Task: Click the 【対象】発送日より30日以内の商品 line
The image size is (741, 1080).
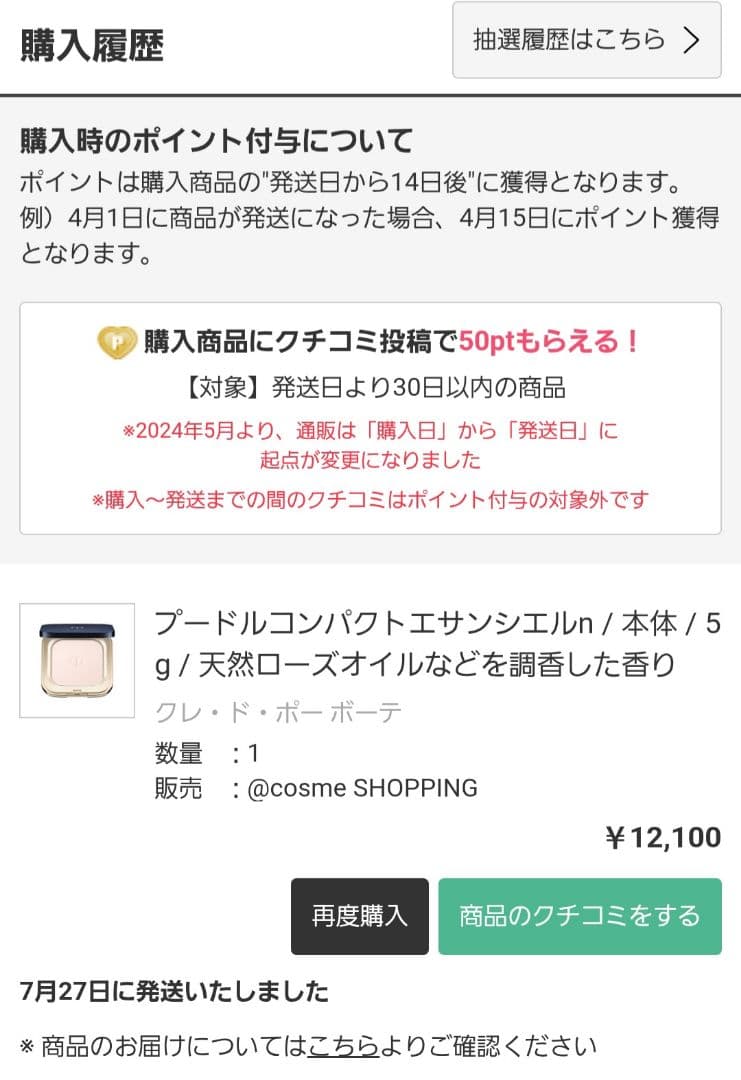Action: click(x=370, y=387)
